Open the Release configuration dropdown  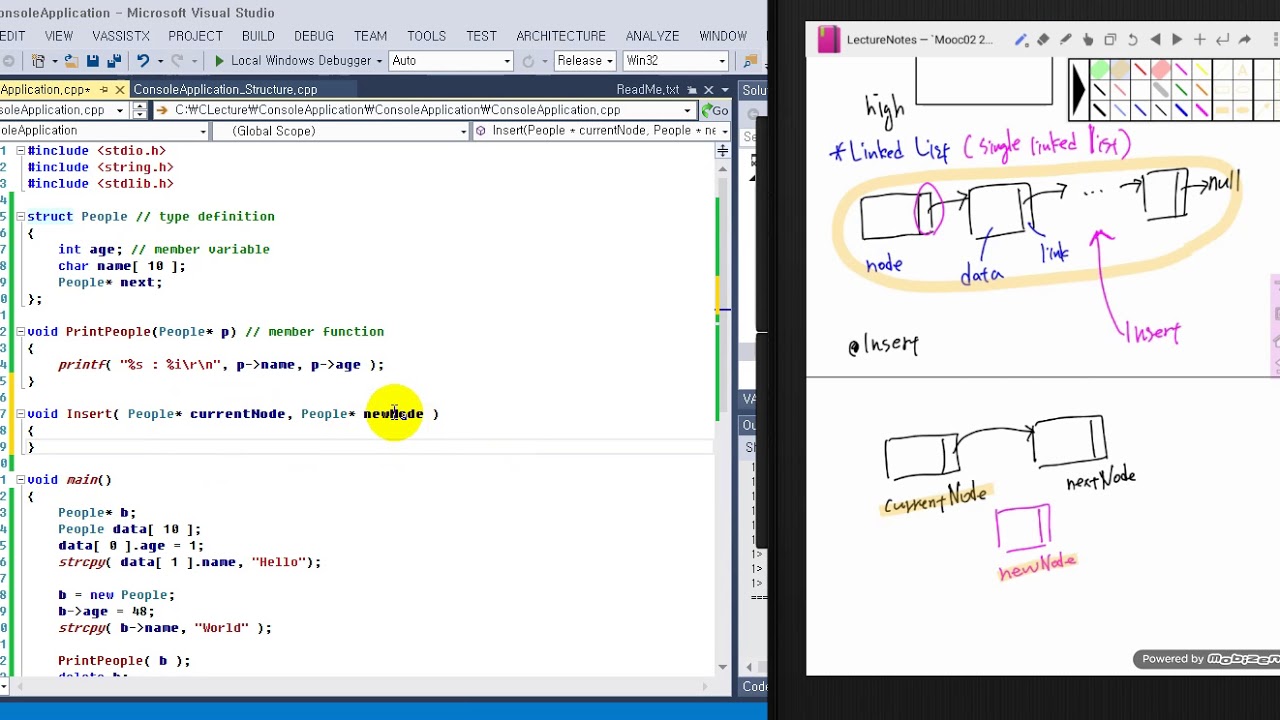pyautogui.click(x=609, y=61)
